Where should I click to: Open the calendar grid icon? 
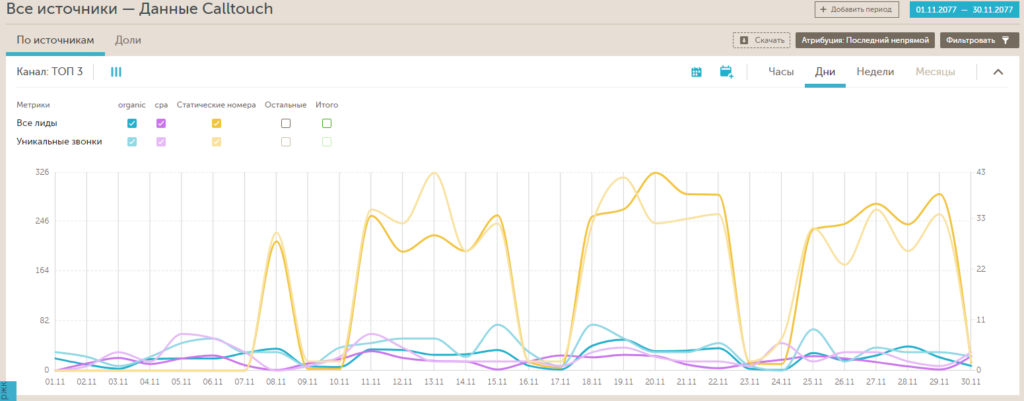coord(696,72)
